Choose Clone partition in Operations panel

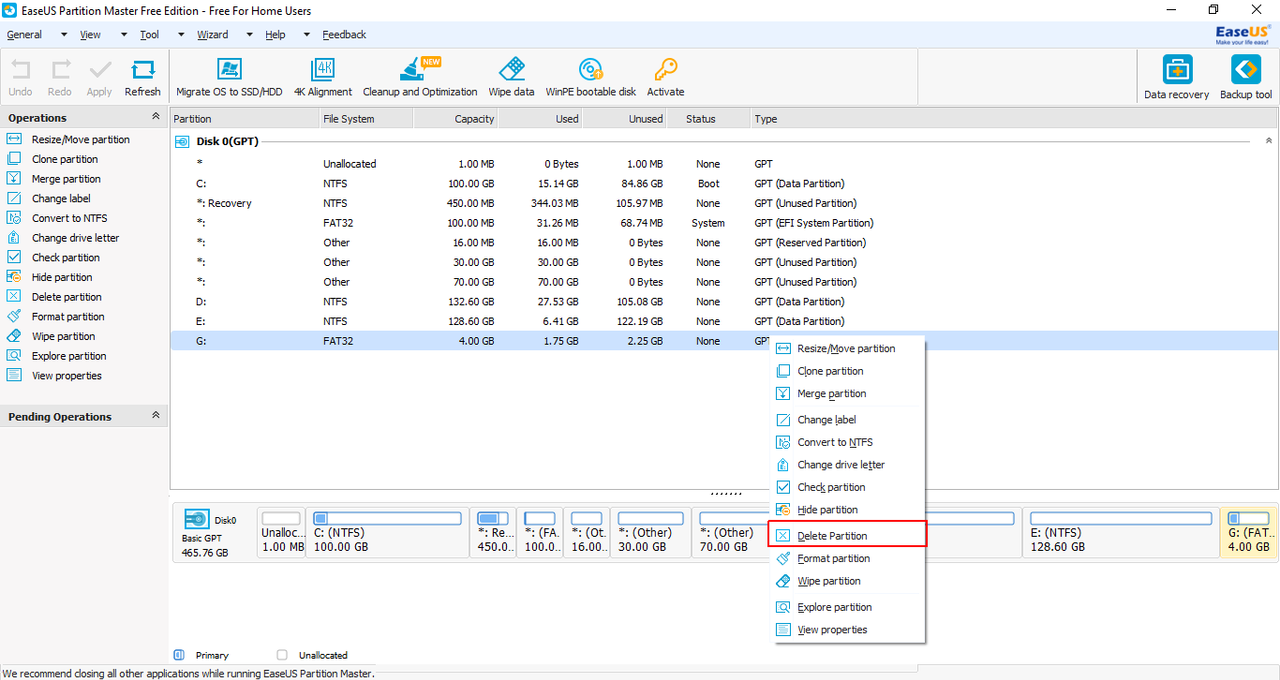pos(52,159)
